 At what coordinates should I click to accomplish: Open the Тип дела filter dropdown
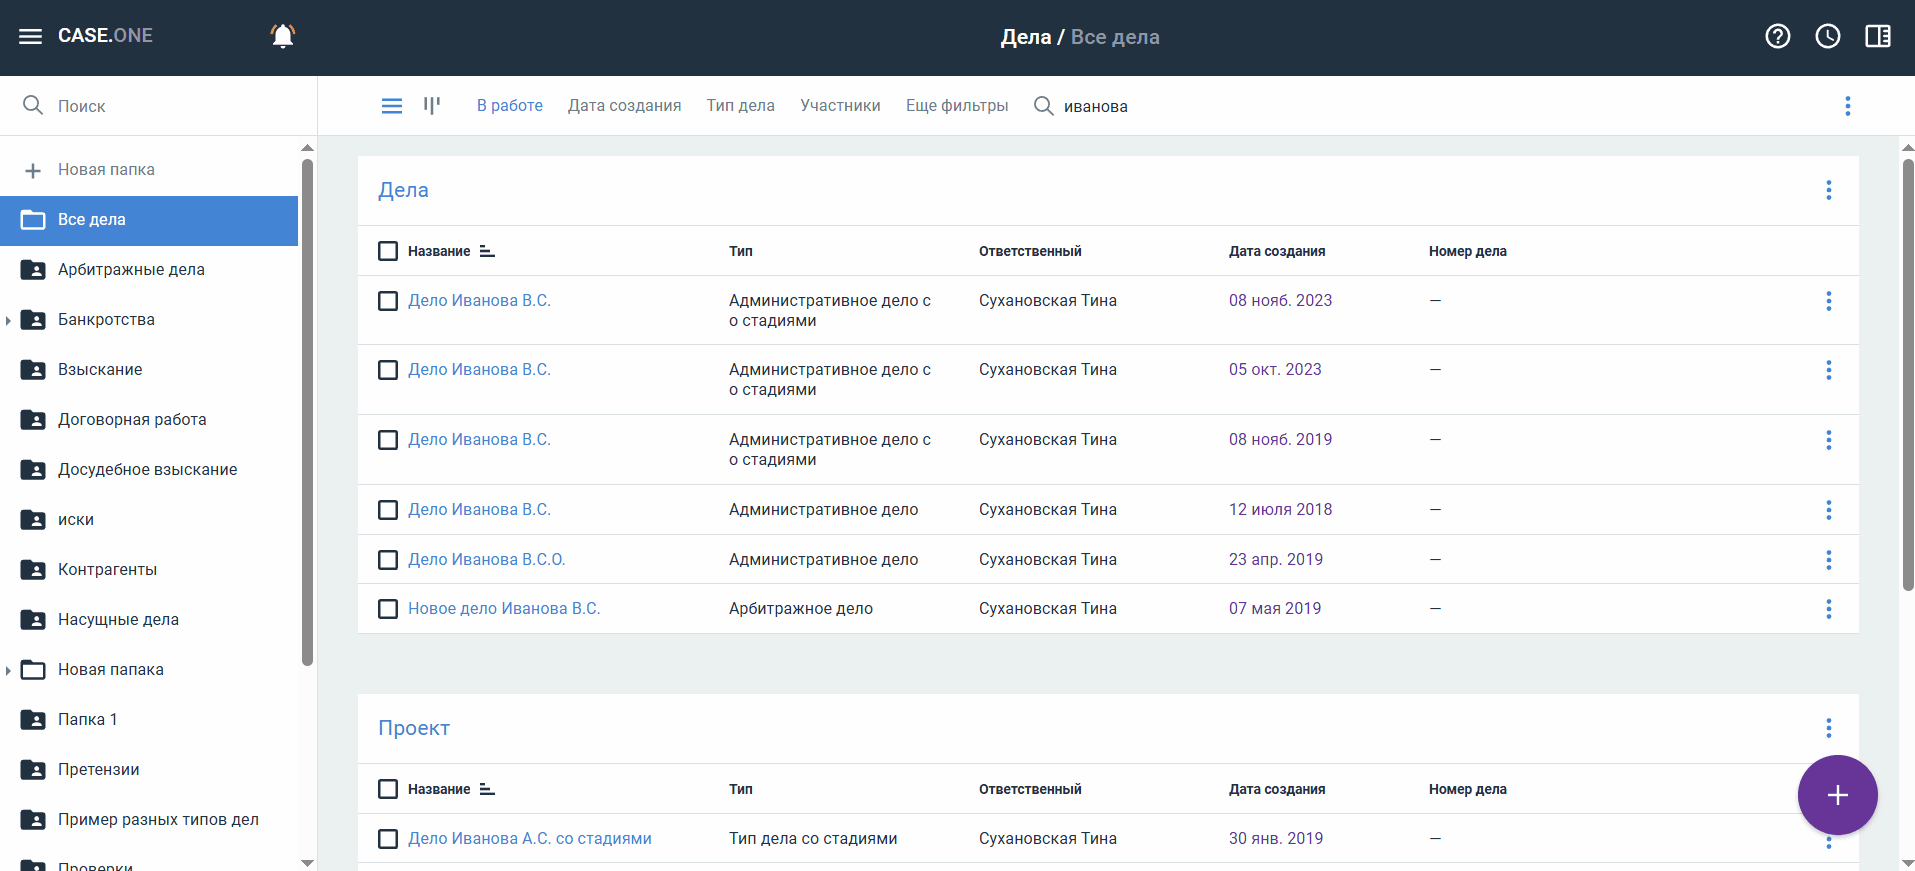pyautogui.click(x=740, y=106)
